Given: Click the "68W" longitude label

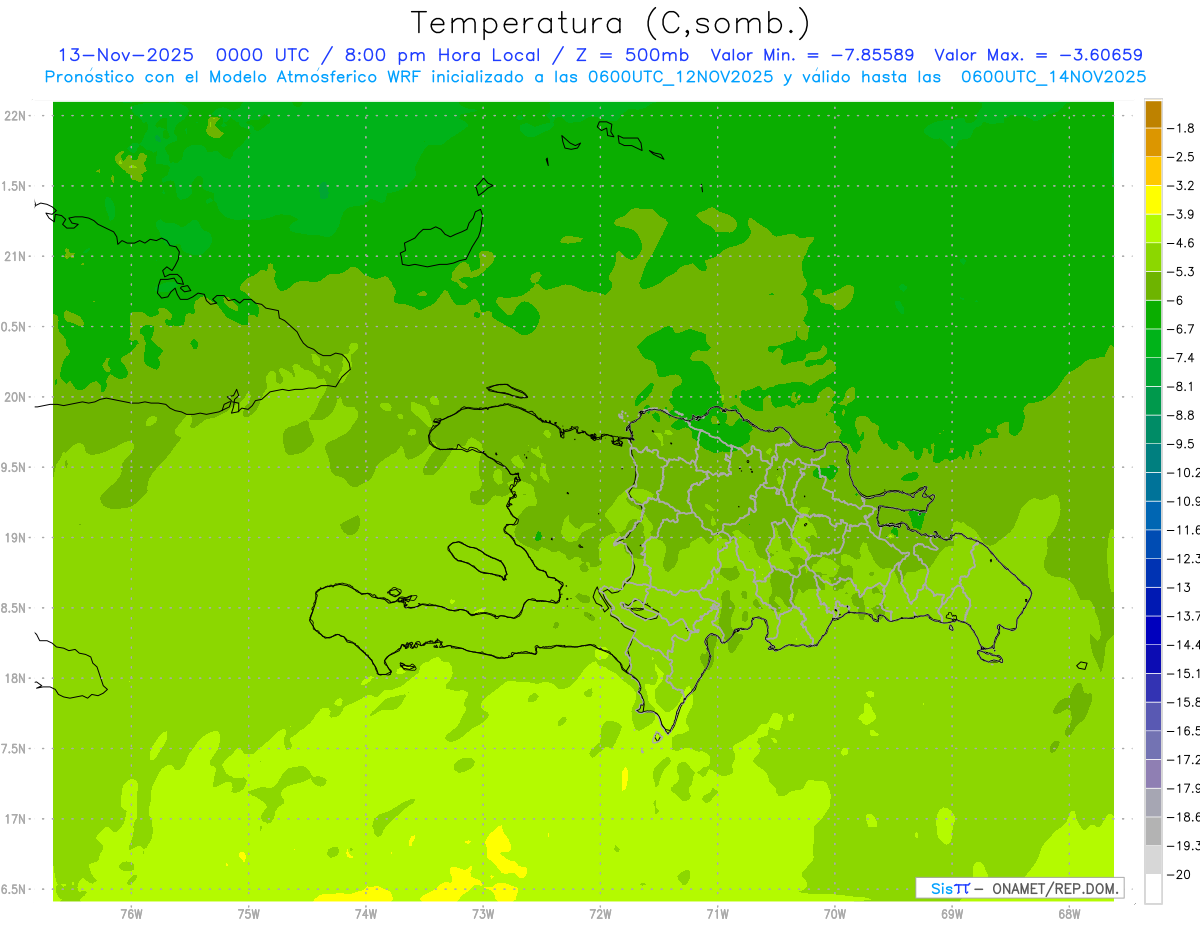Looking at the screenshot, I should pyautogui.click(x=1069, y=913).
